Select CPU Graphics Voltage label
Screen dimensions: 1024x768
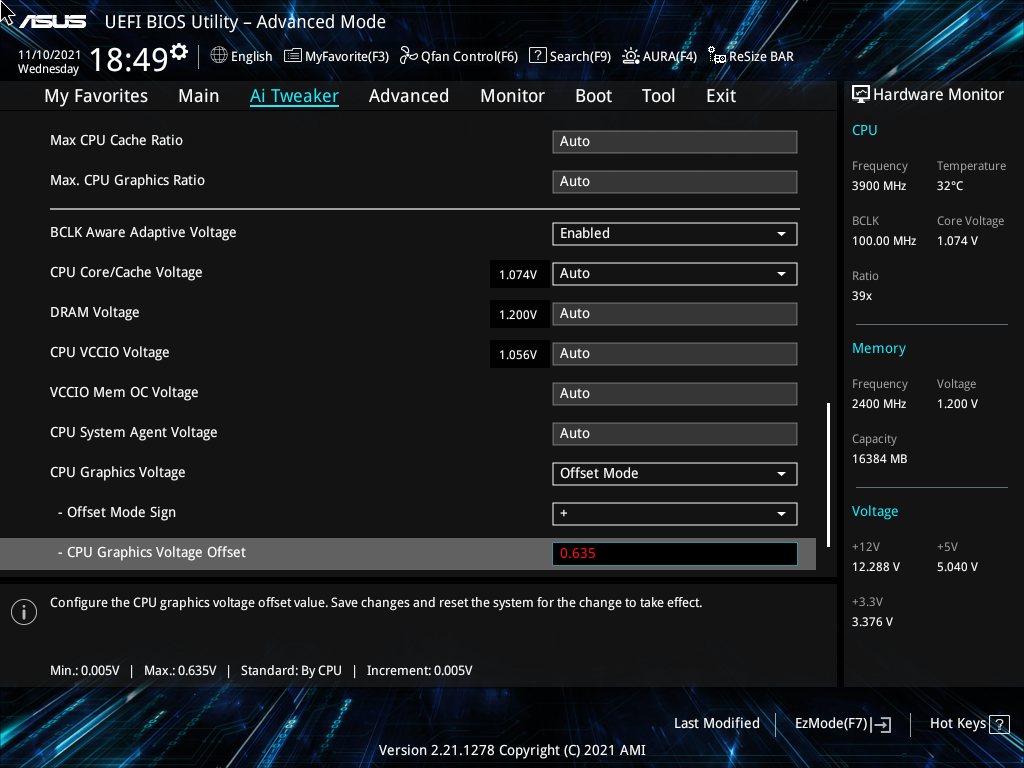tap(118, 472)
